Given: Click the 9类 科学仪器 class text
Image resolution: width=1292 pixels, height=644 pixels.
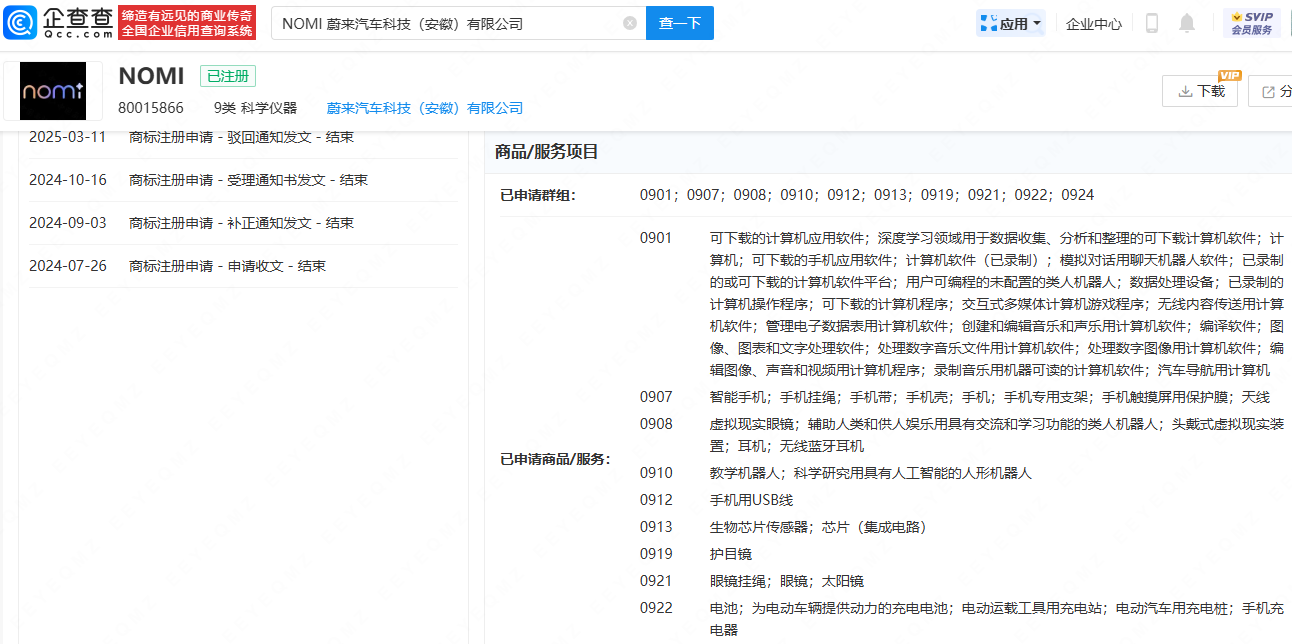Looking at the screenshot, I should tap(255, 108).
